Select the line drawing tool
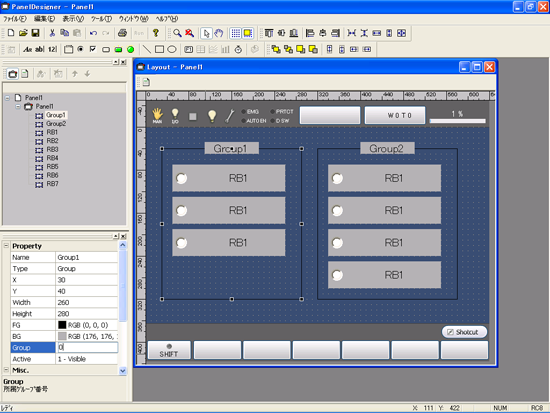The height and width of the screenshot is (413, 550). [x=147, y=49]
